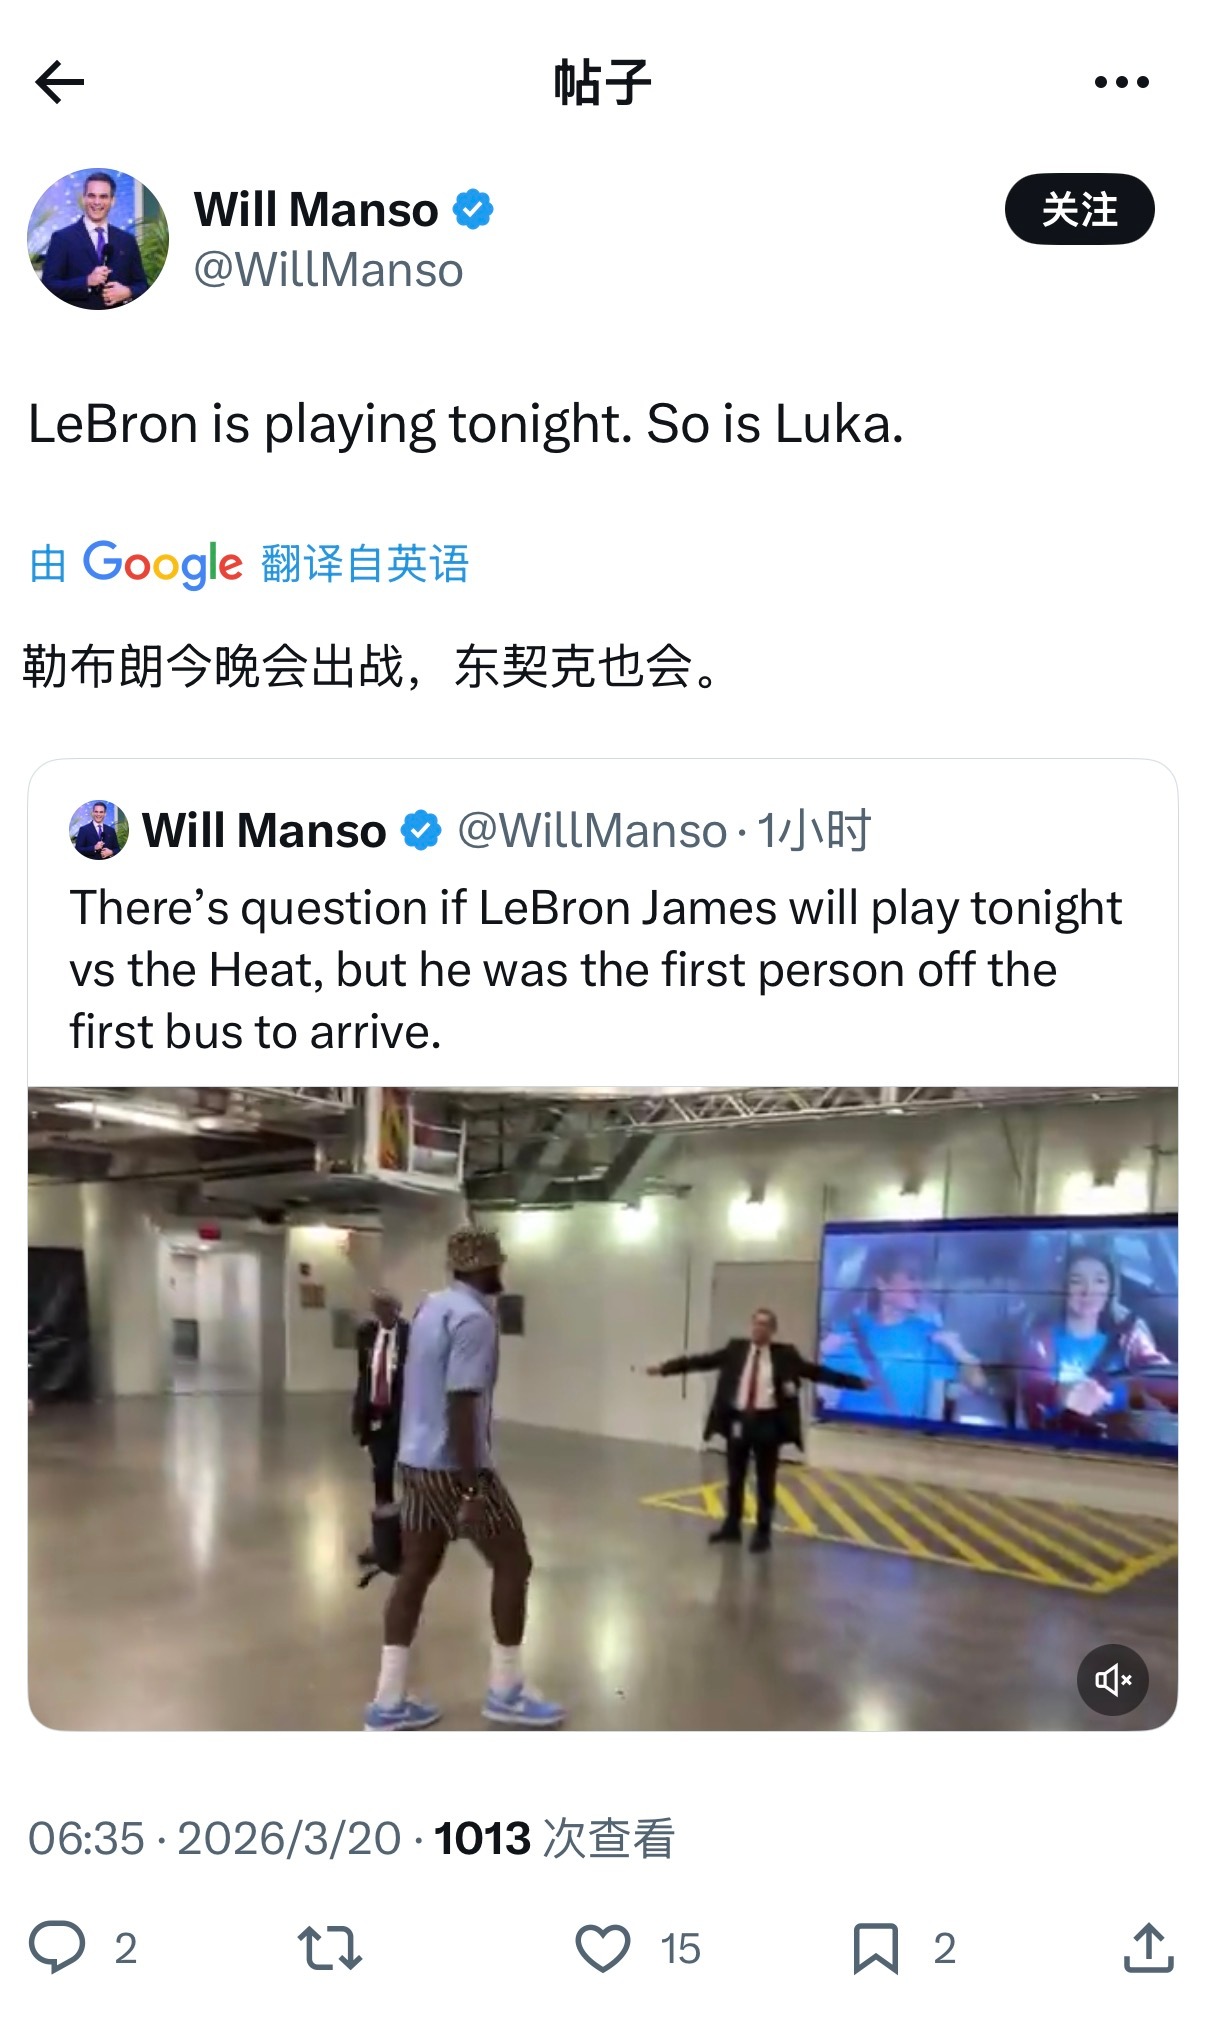Tap the 1小时 timestamp on the quoted post

(x=814, y=830)
